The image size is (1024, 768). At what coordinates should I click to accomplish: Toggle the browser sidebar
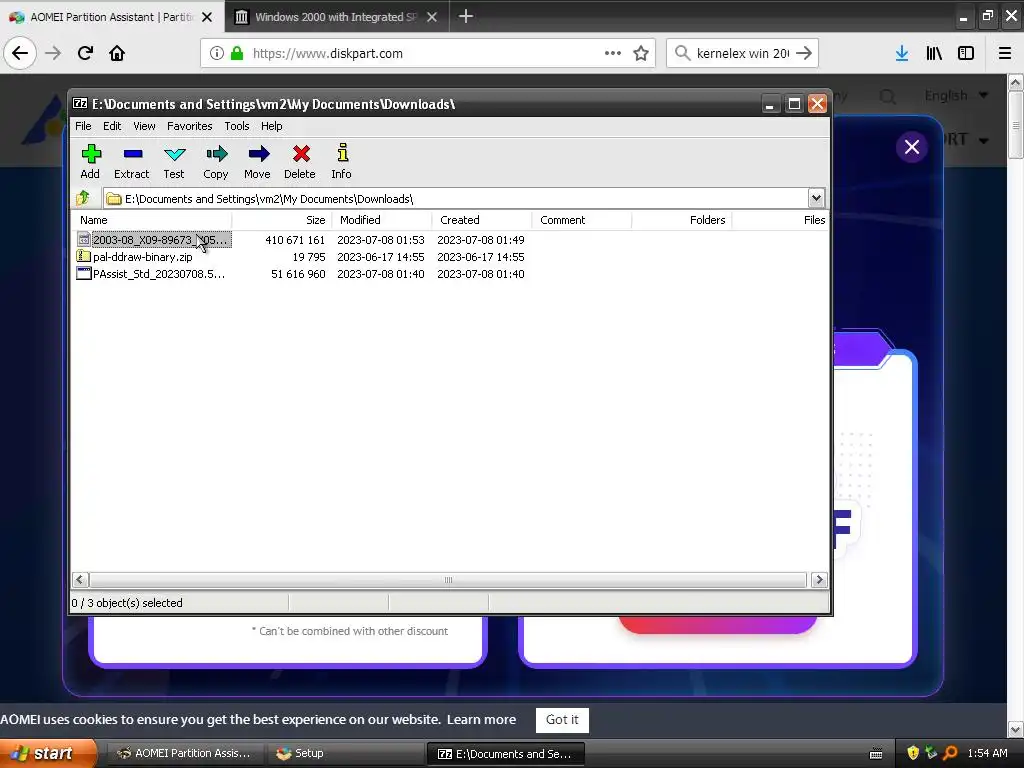coord(966,53)
